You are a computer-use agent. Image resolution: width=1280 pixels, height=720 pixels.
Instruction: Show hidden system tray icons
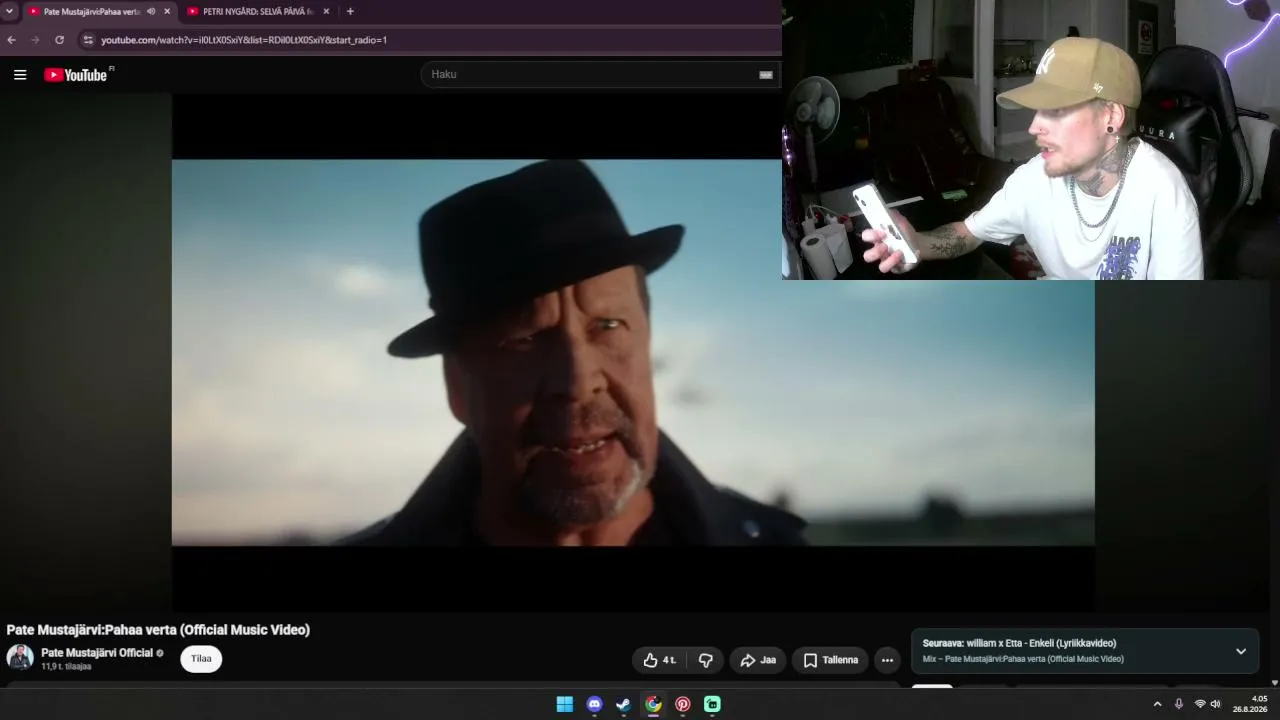point(1158,704)
